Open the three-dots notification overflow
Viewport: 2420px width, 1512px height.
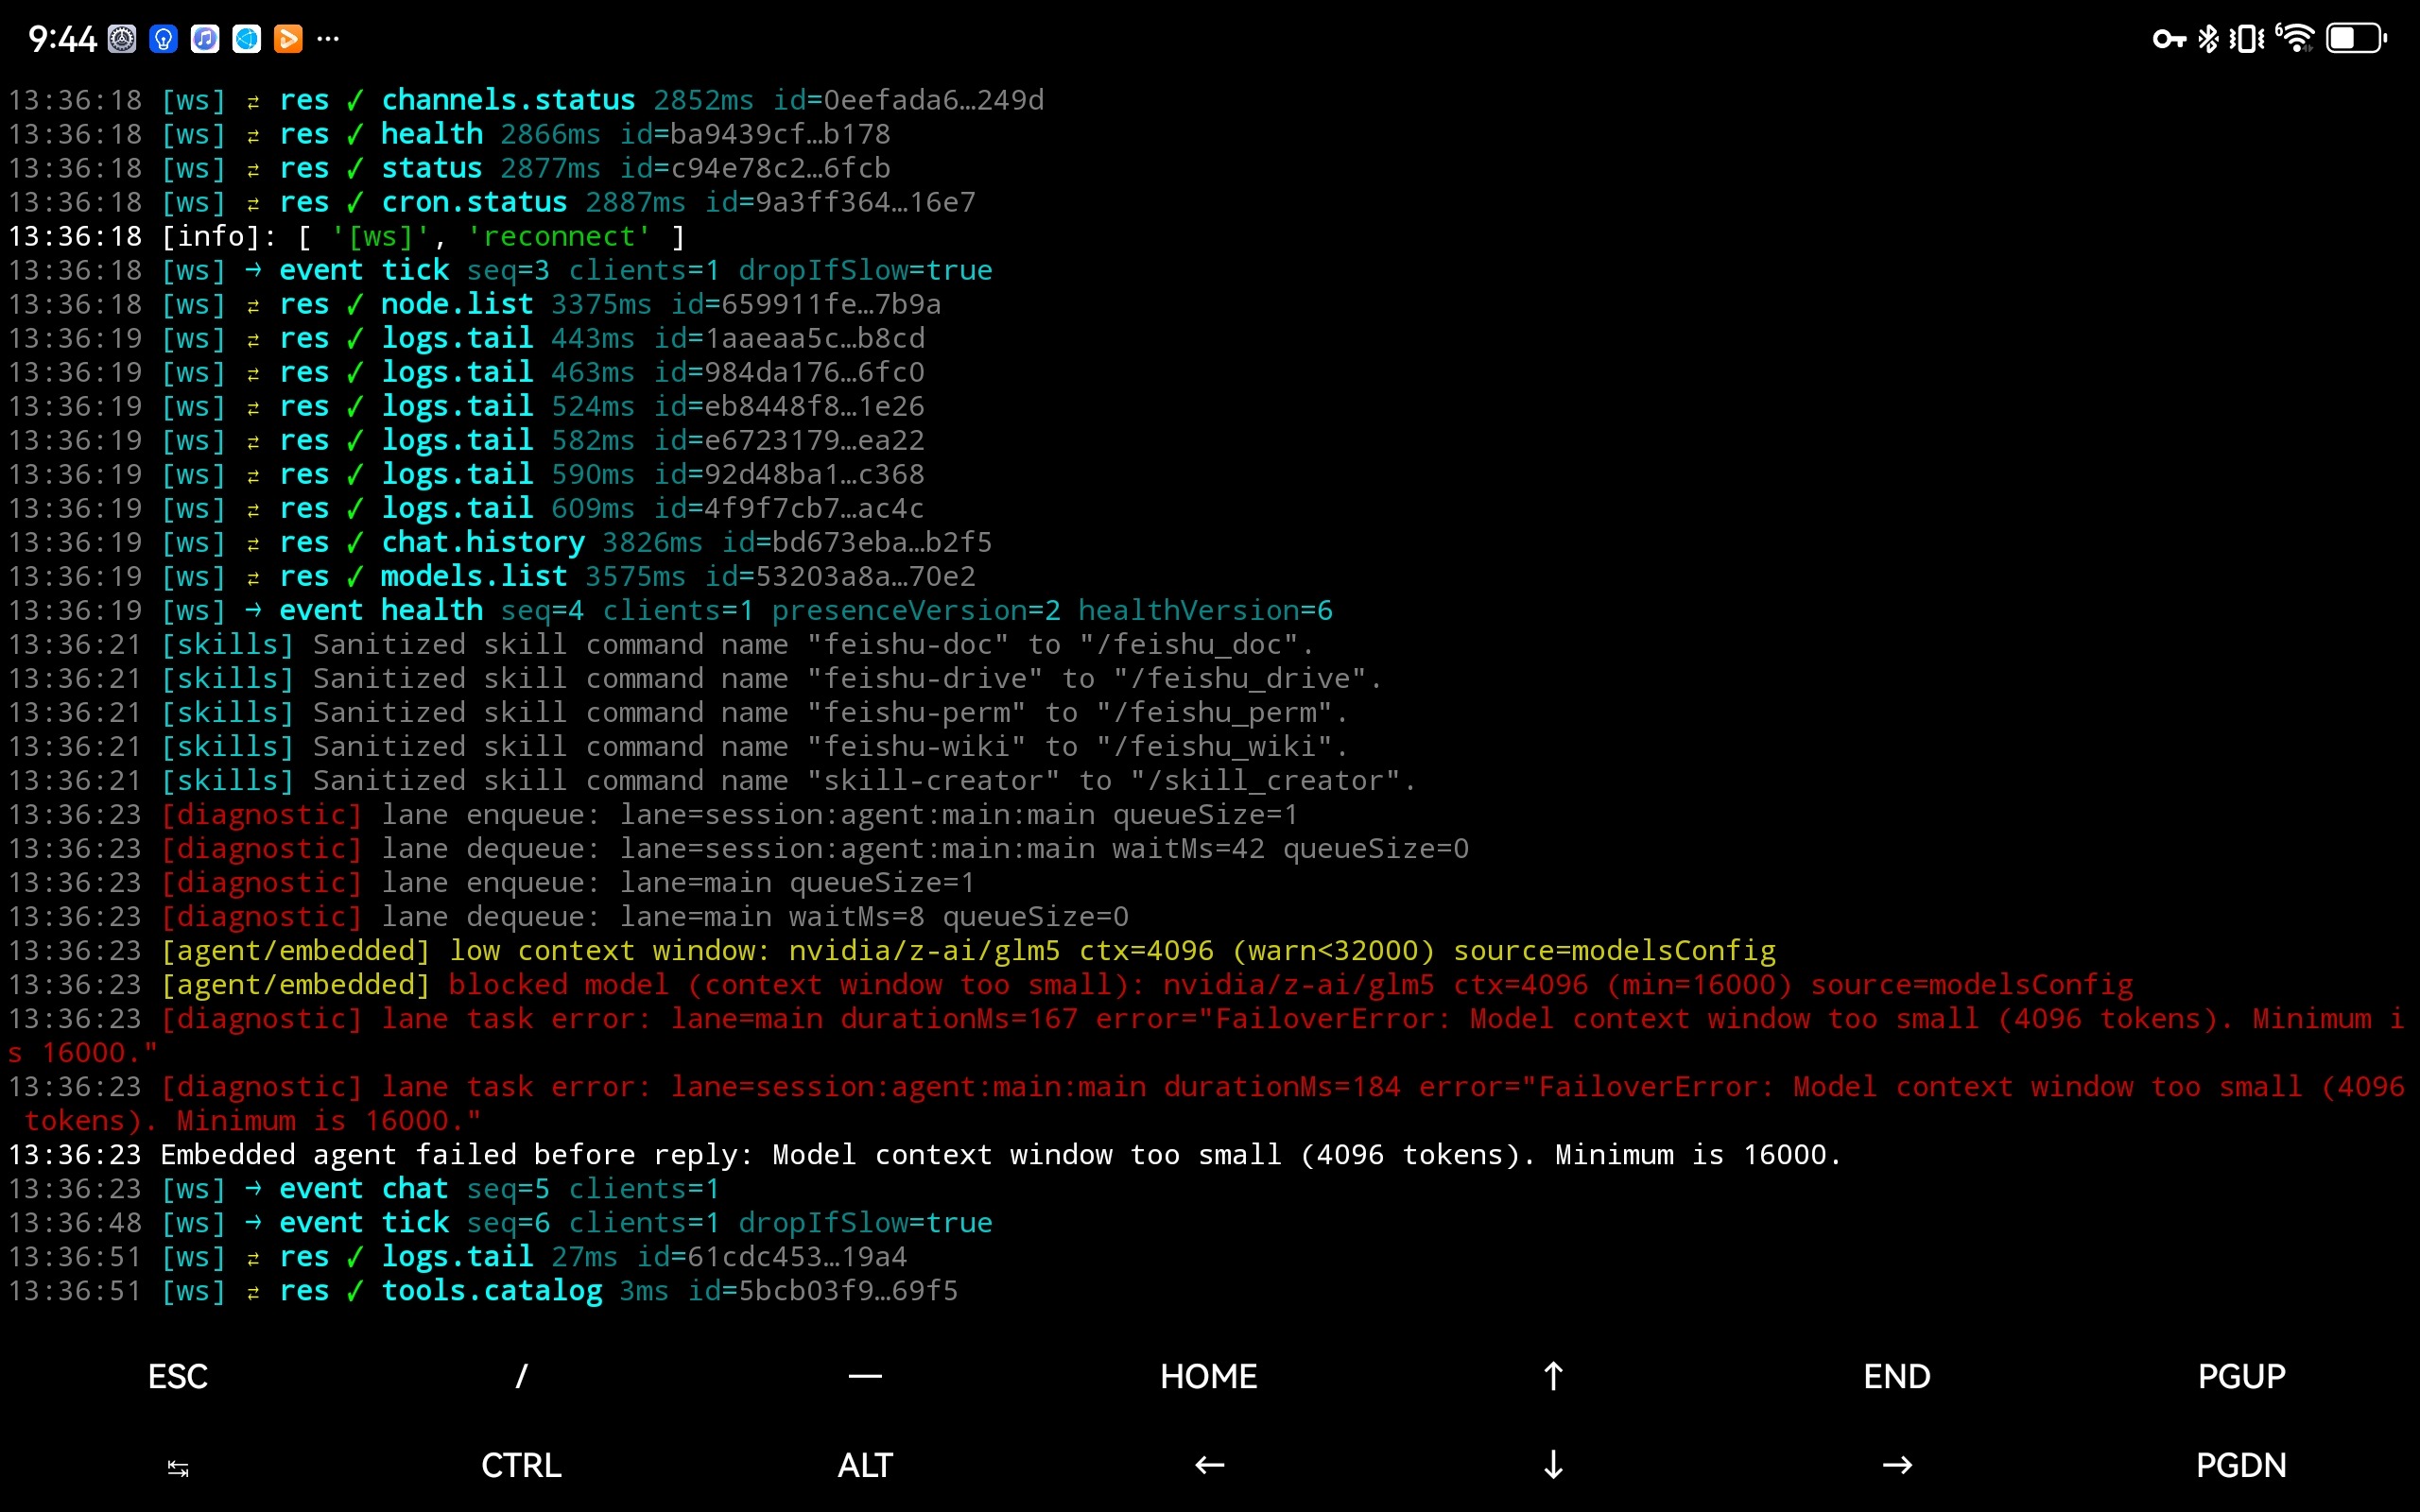click(328, 39)
